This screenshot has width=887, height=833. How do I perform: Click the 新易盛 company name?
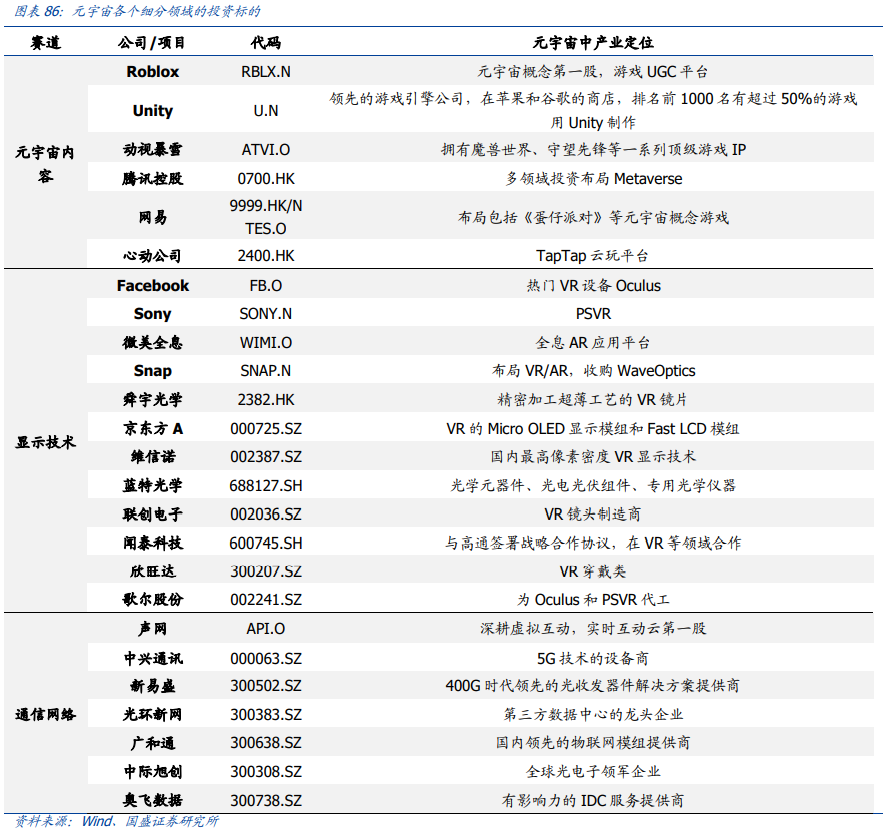(152, 686)
